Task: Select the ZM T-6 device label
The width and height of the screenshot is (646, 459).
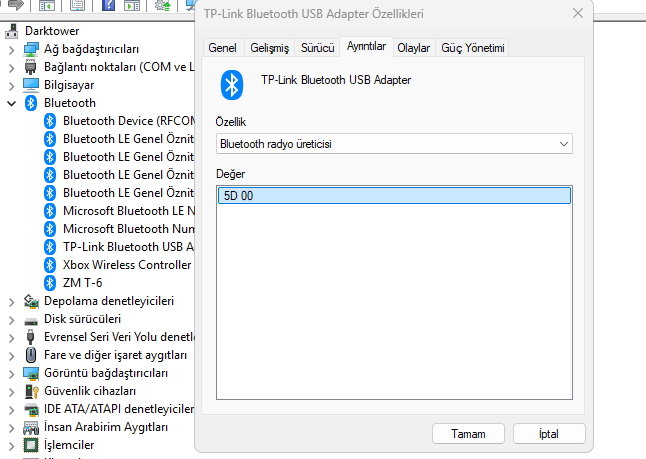Action: click(82, 283)
